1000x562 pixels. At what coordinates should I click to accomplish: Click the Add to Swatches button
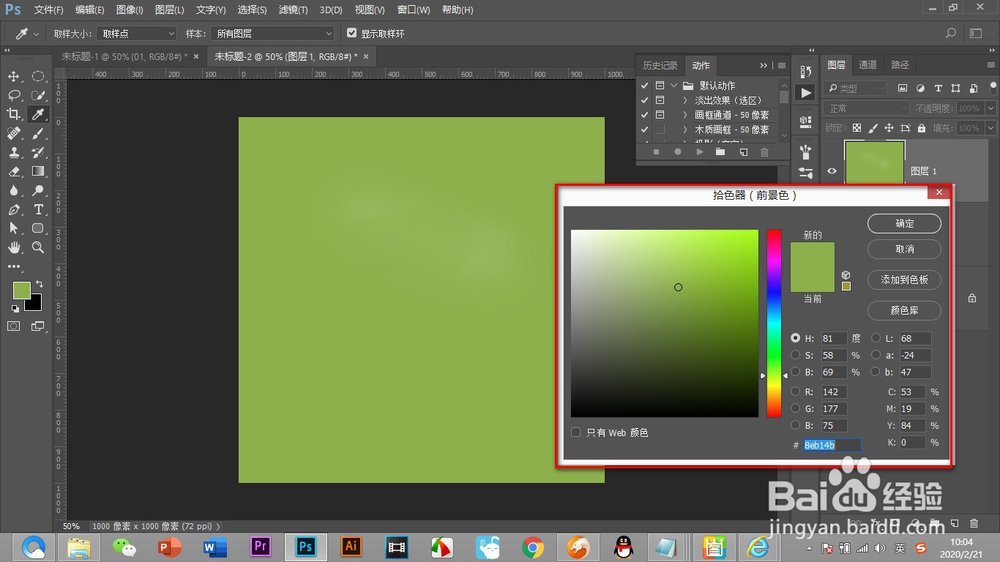click(x=904, y=279)
